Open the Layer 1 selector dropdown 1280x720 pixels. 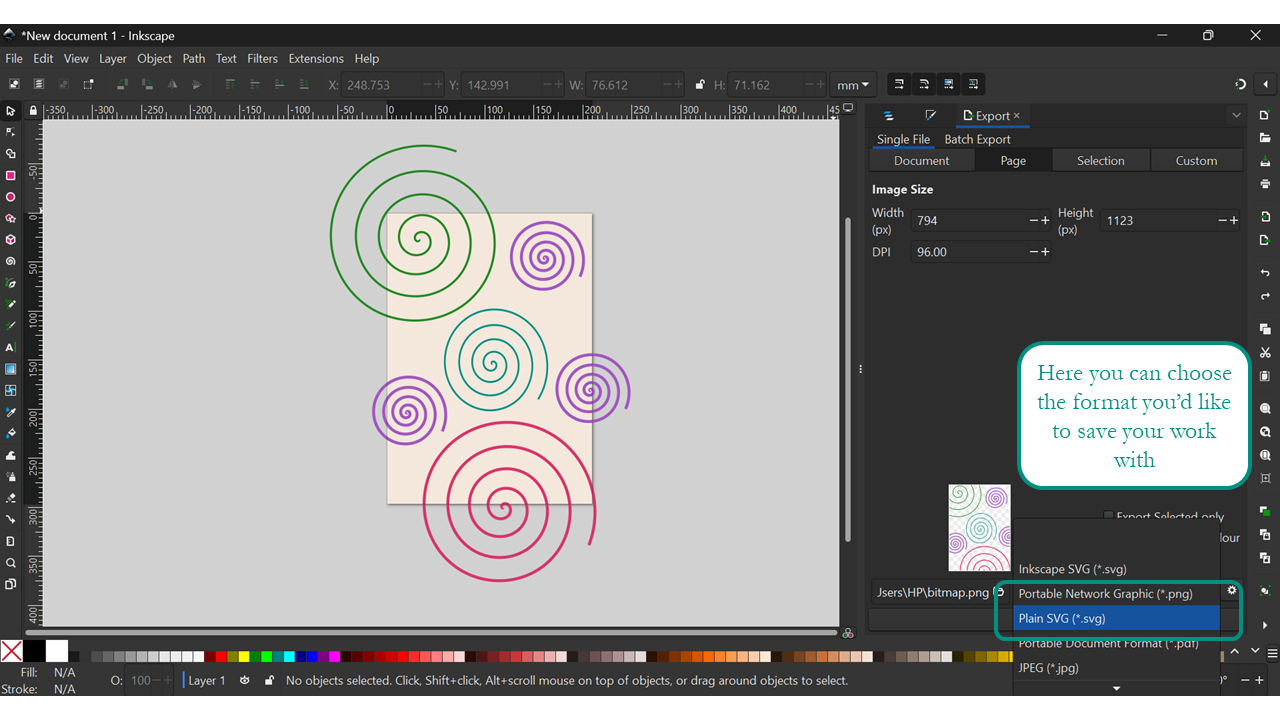(207, 680)
